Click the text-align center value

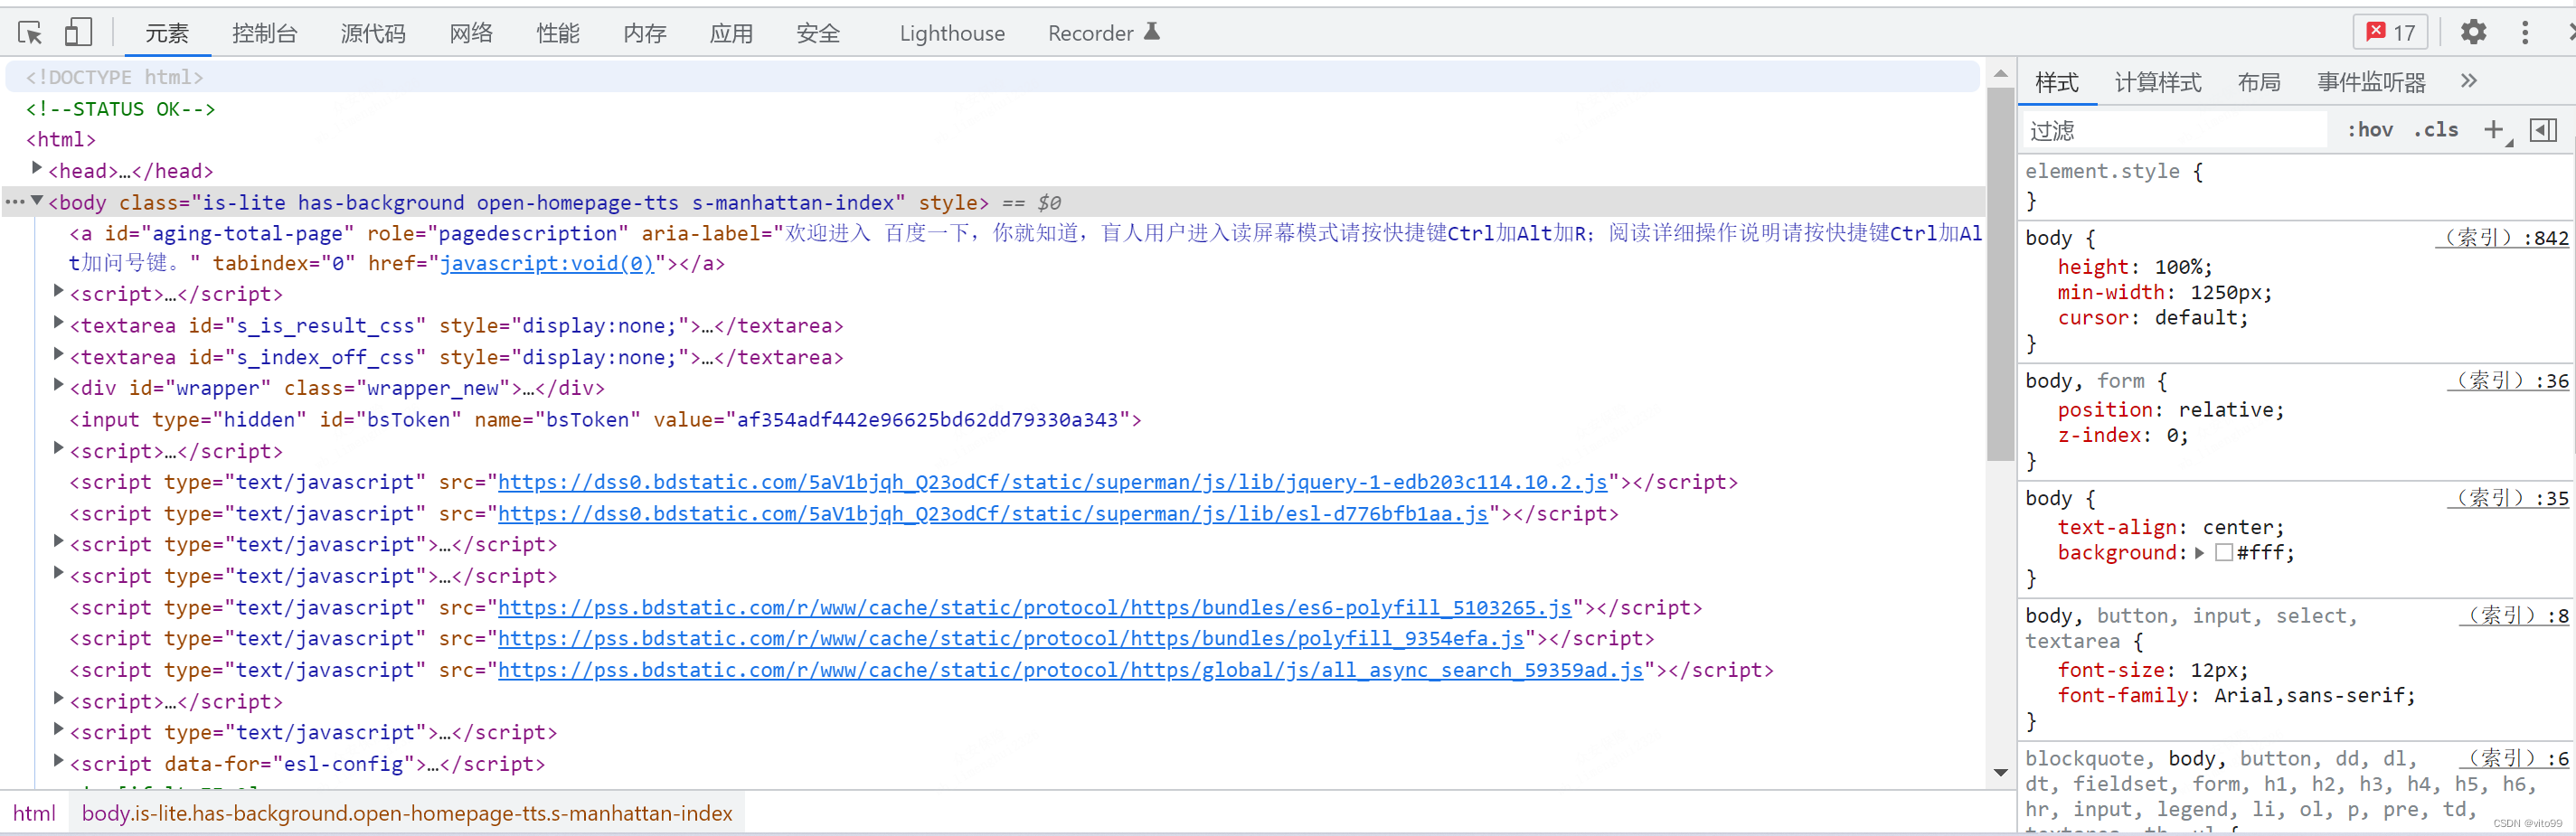(x=2243, y=527)
